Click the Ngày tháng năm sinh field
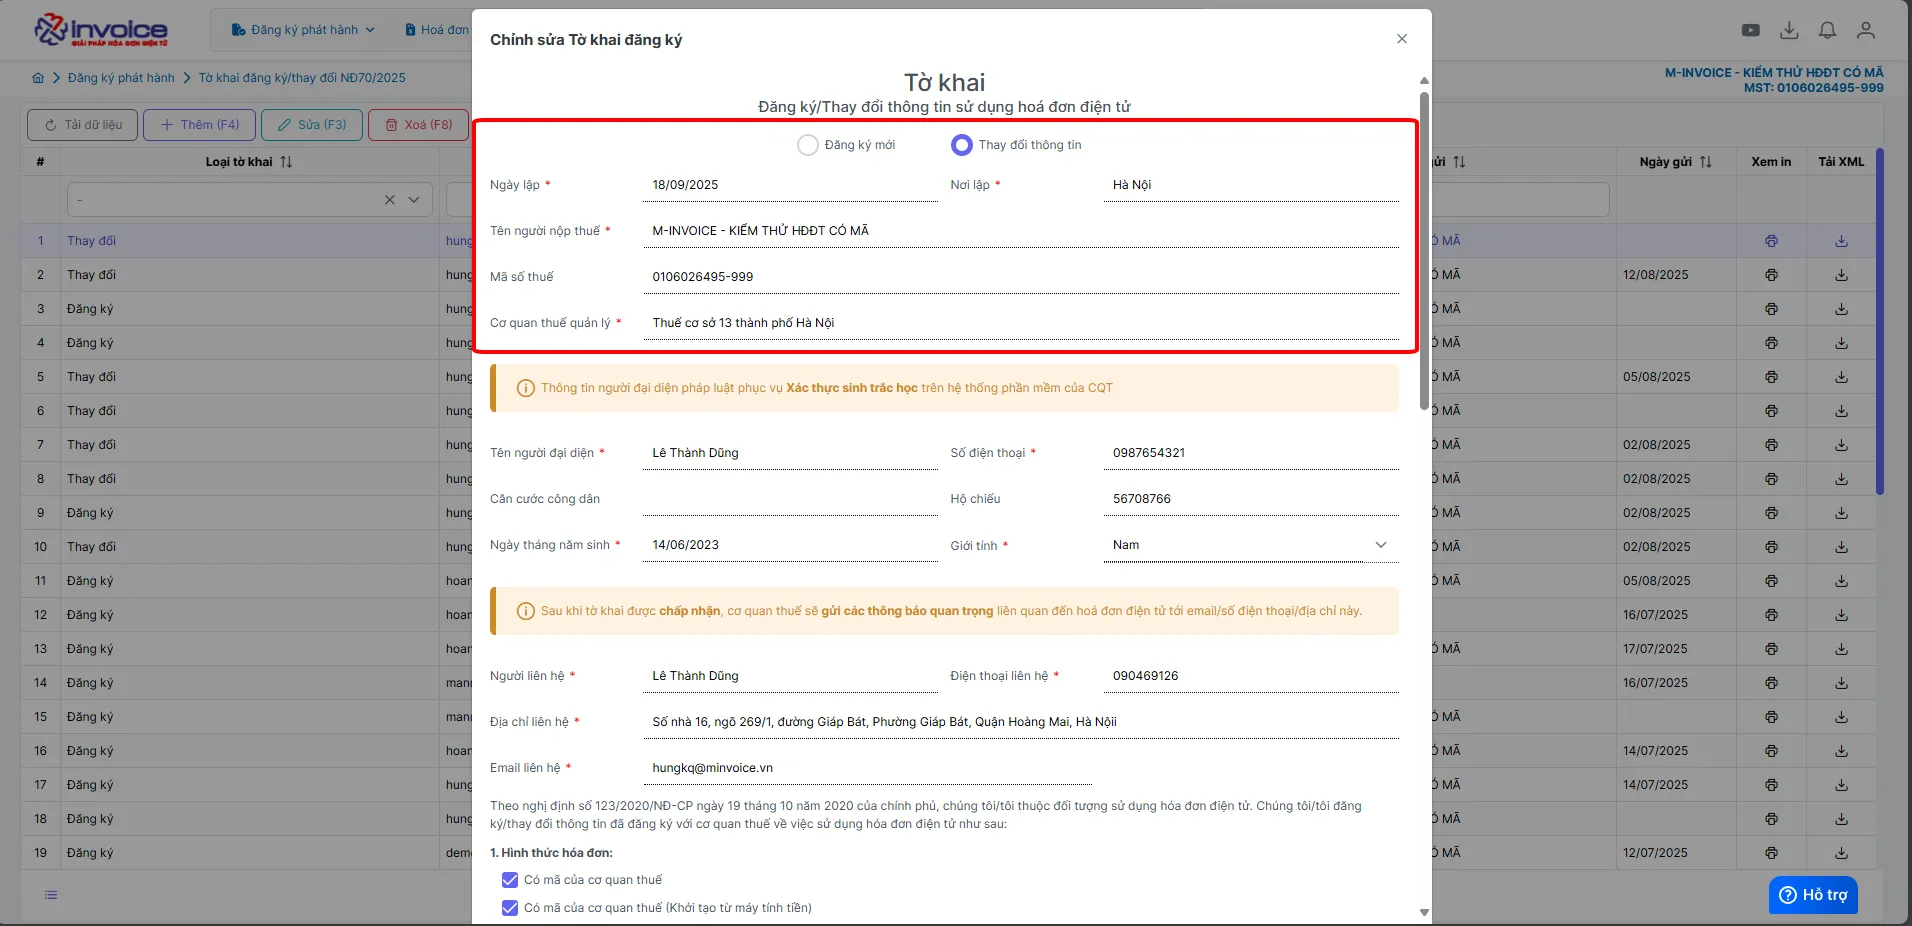Viewport: 1912px width, 926px height. tap(790, 545)
